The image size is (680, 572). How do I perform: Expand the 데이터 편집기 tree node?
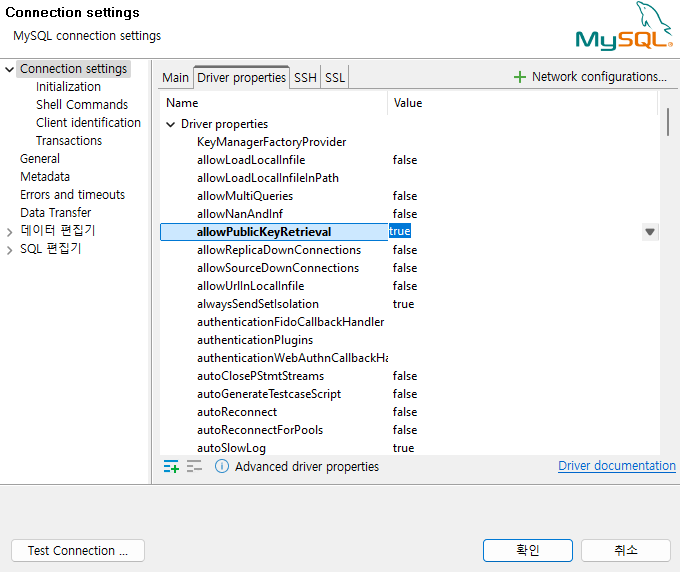(10, 232)
